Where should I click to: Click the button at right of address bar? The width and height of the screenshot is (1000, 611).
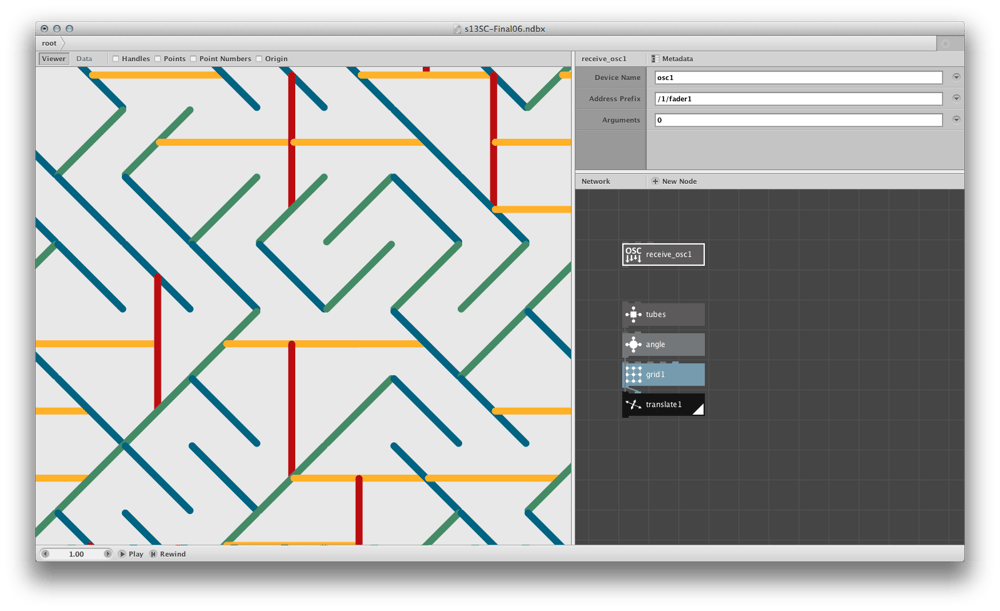pos(946,43)
